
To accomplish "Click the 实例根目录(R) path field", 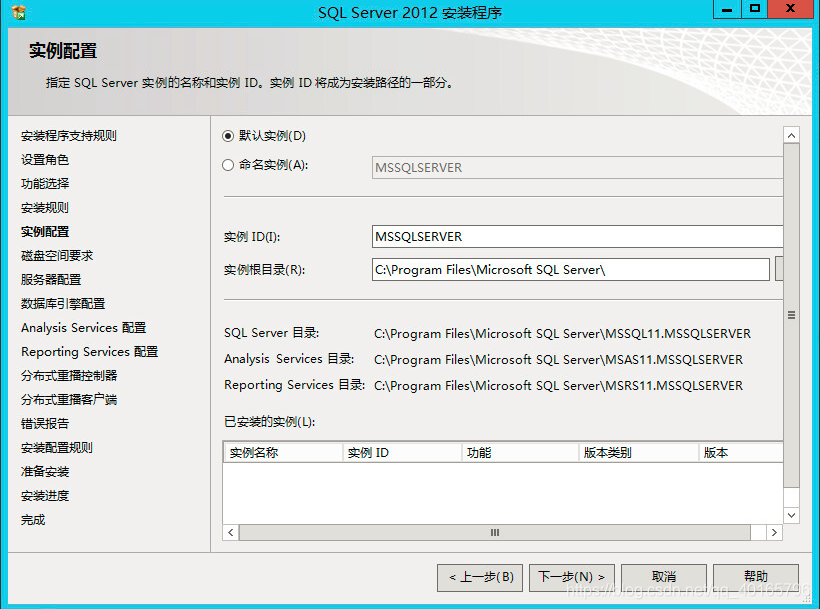I will pyautogui.click(x=571, y=270).
